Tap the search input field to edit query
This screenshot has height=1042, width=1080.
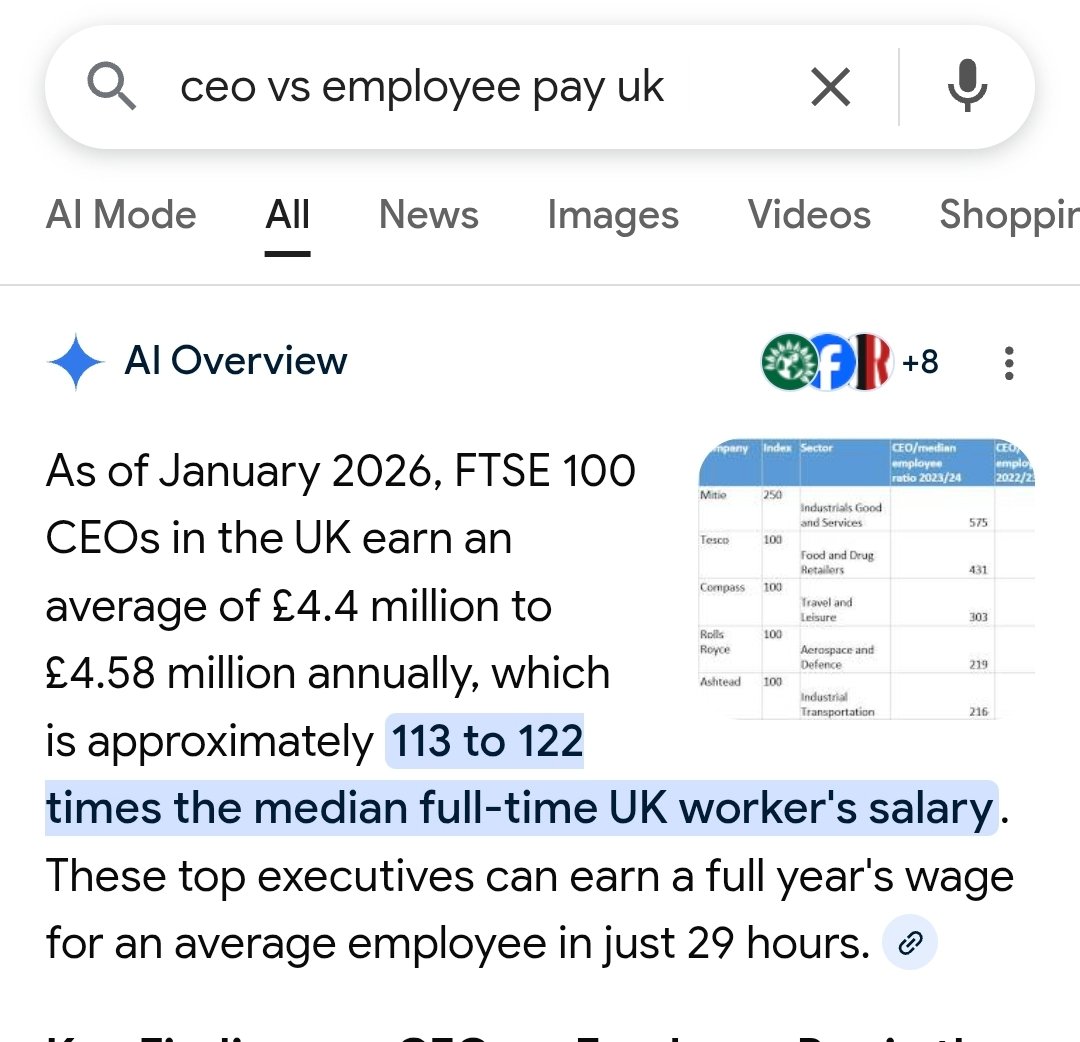[420, 86]
